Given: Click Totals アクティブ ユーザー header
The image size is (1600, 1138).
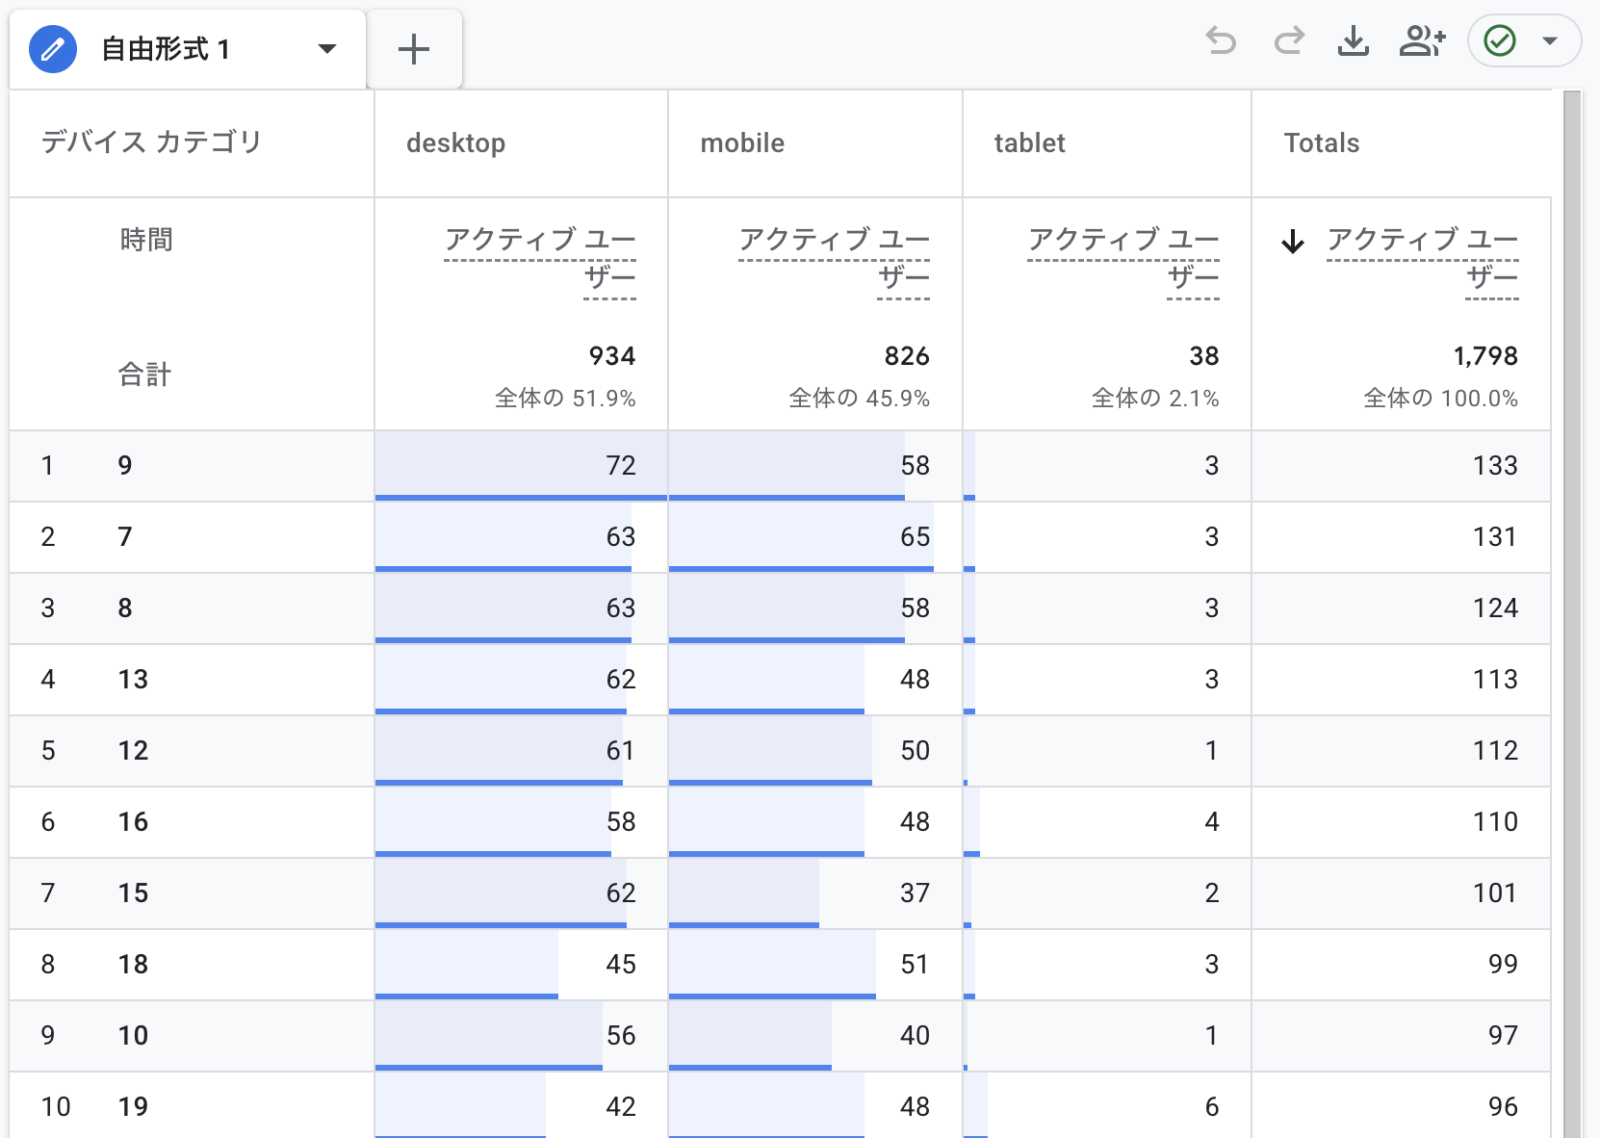Looking at the screenshot, I should [1422, 258].
